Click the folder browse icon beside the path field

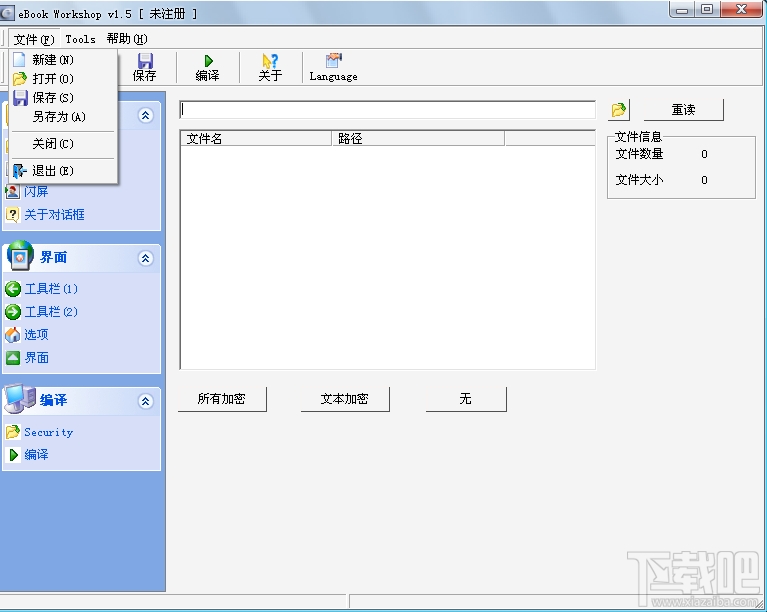point(619,110)
